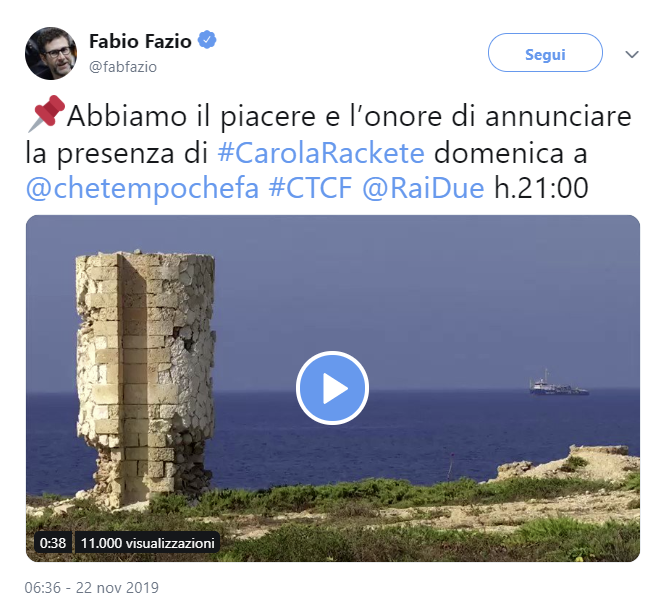Expand the tweet options chevron
672x607 pixels.
(632, 54)
